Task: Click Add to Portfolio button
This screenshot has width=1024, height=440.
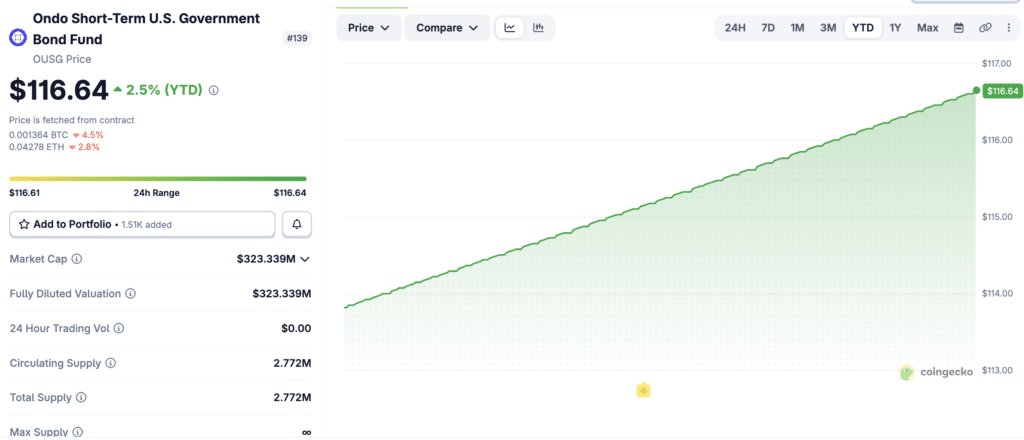Action: (142, 225)
